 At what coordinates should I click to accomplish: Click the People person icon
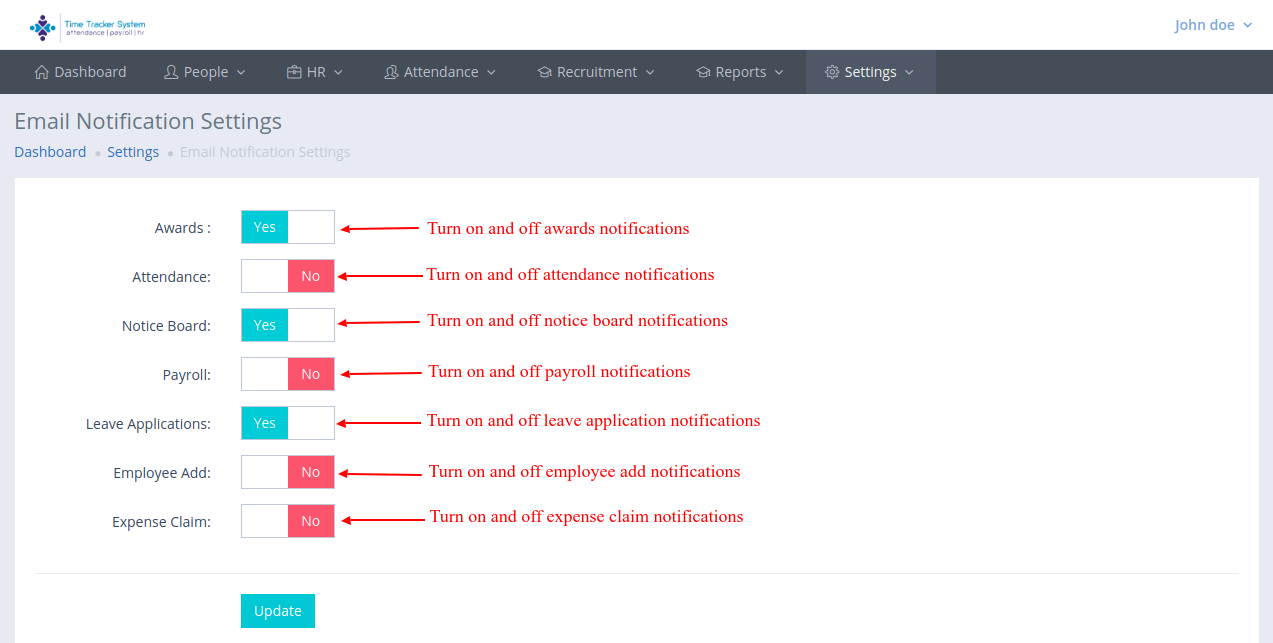click(x=171, y=72)
